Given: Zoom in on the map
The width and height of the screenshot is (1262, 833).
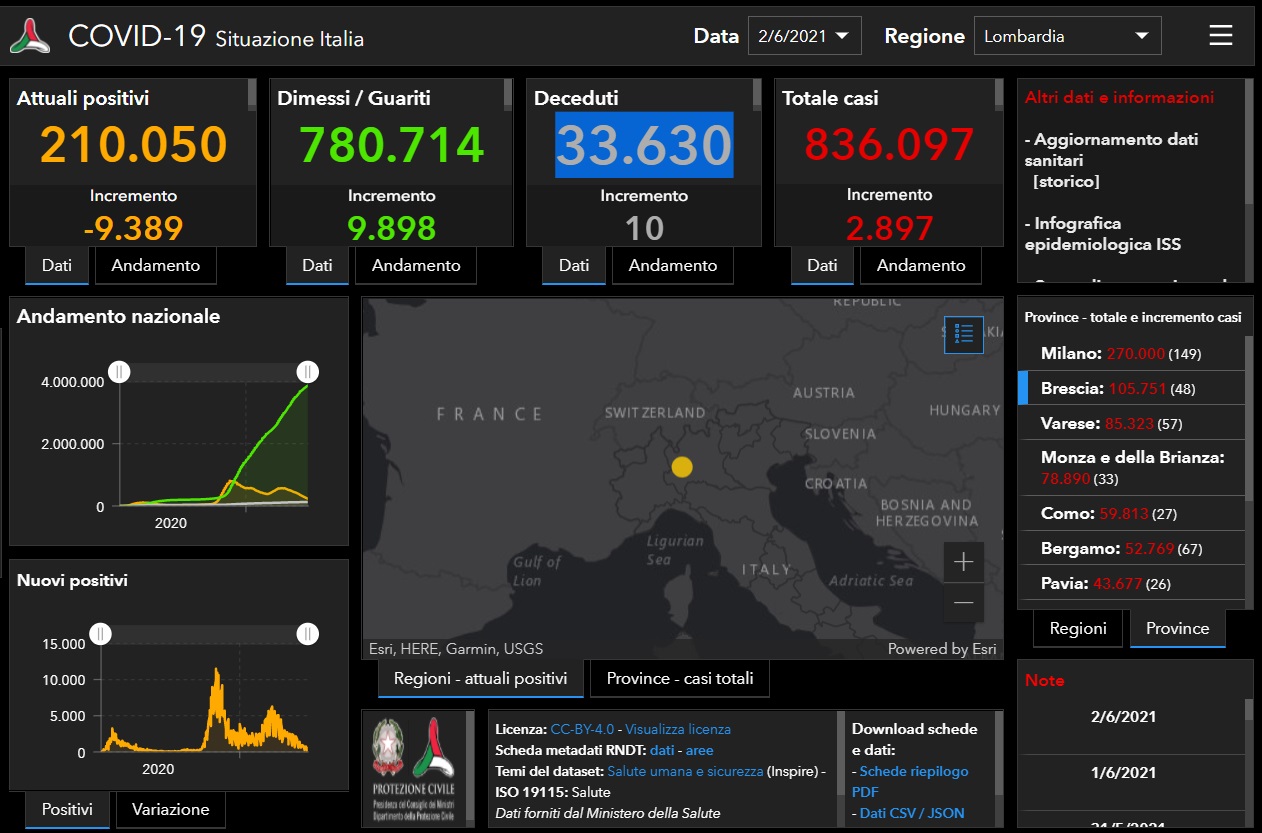Looking at the screenshot, I should click(x=963, y=562).
